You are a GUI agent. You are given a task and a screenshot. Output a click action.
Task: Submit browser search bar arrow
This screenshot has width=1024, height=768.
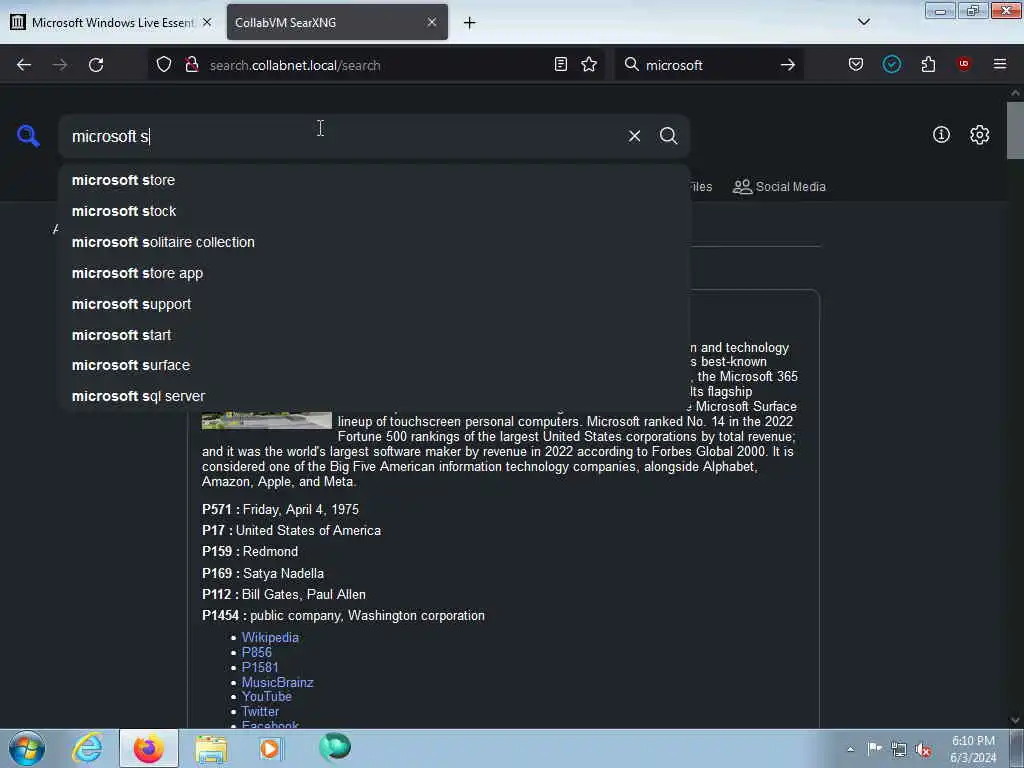788,65
